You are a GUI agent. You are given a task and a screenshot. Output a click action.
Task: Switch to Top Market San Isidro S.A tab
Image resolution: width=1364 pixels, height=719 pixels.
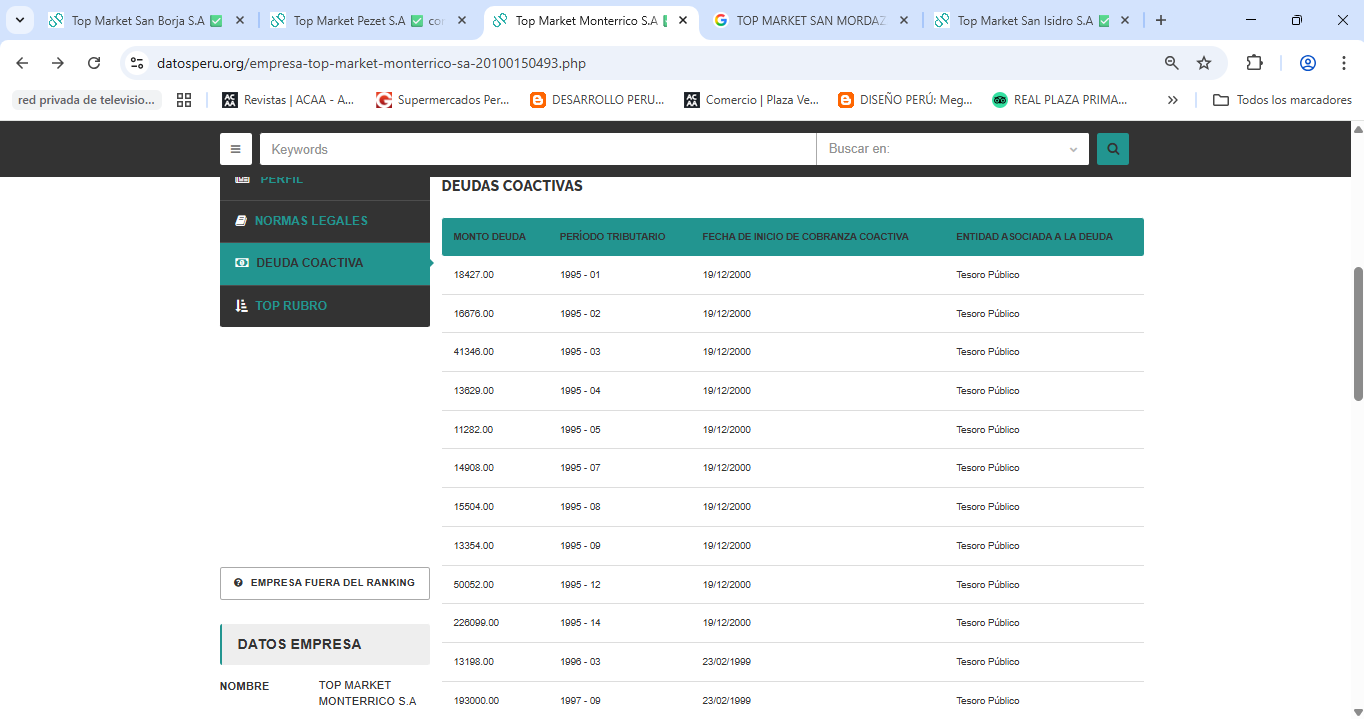pyautogui.click(x=1032, y=20)
